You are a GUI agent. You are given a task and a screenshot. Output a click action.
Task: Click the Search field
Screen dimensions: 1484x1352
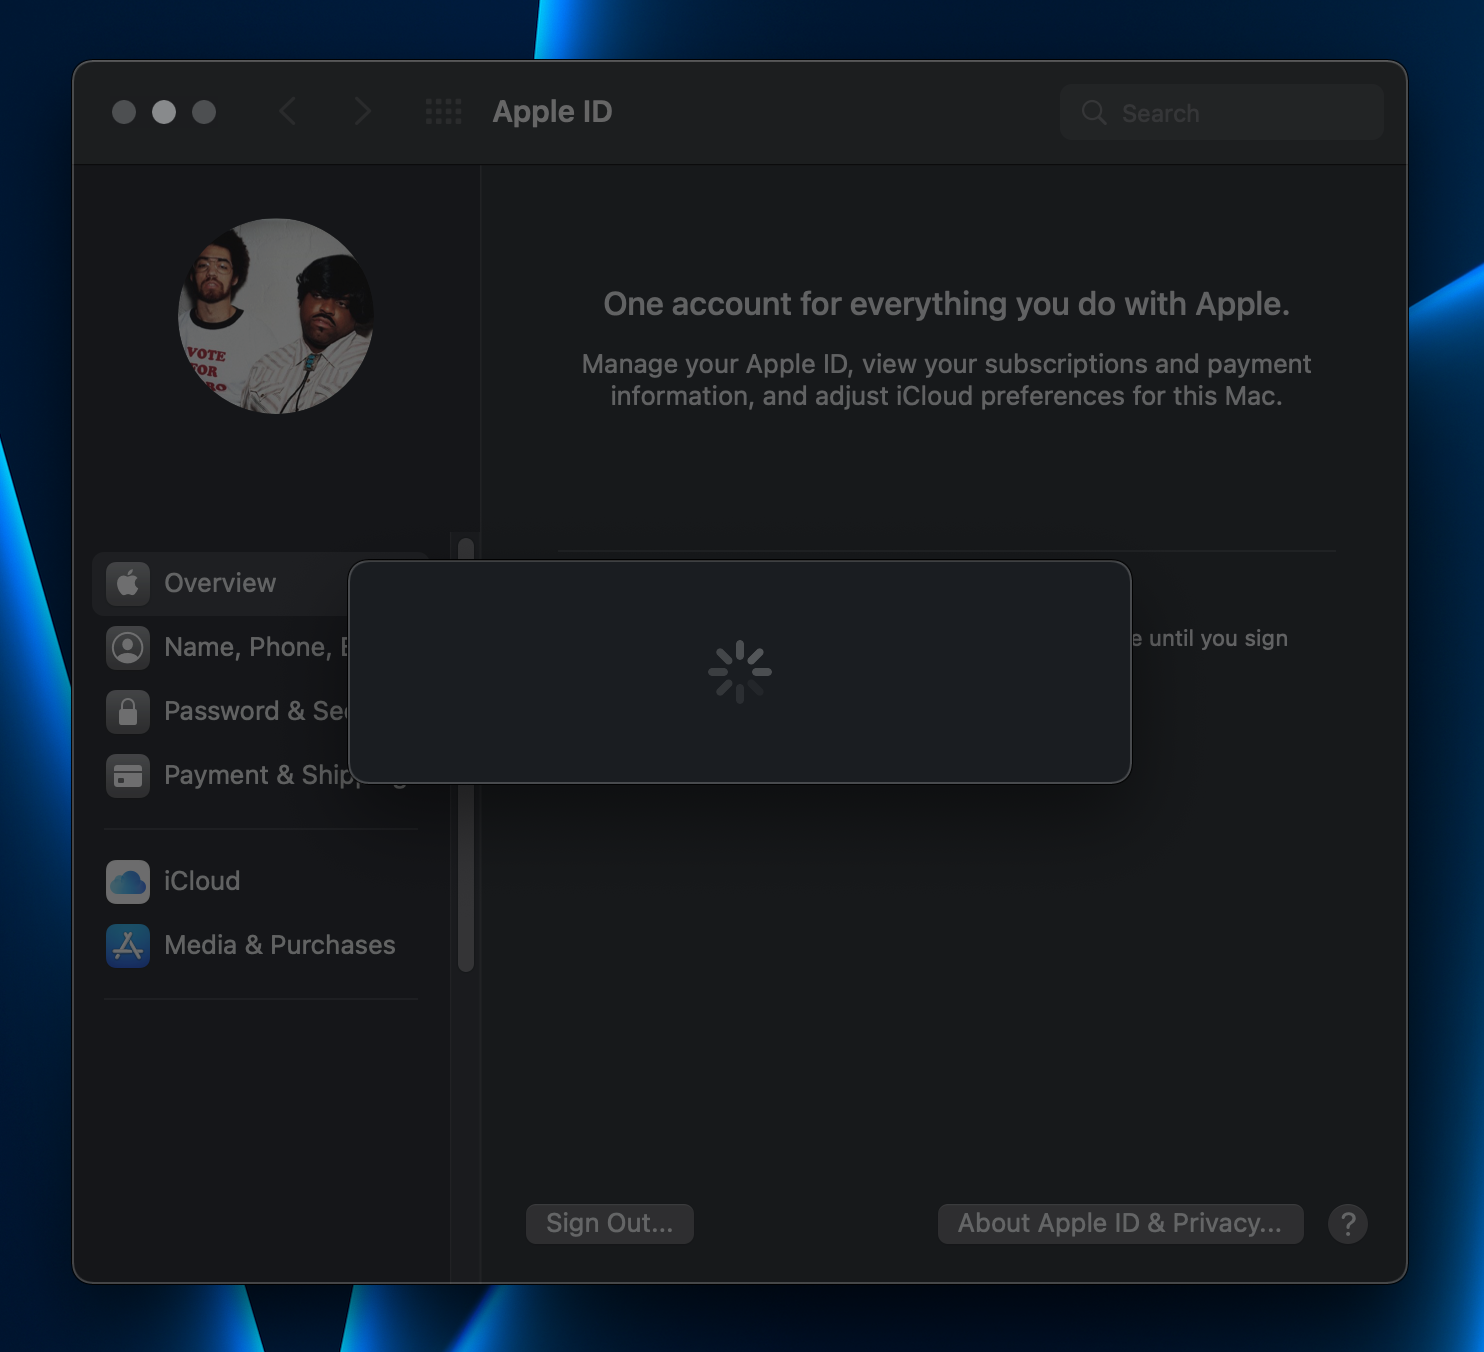pos(1222,113)
